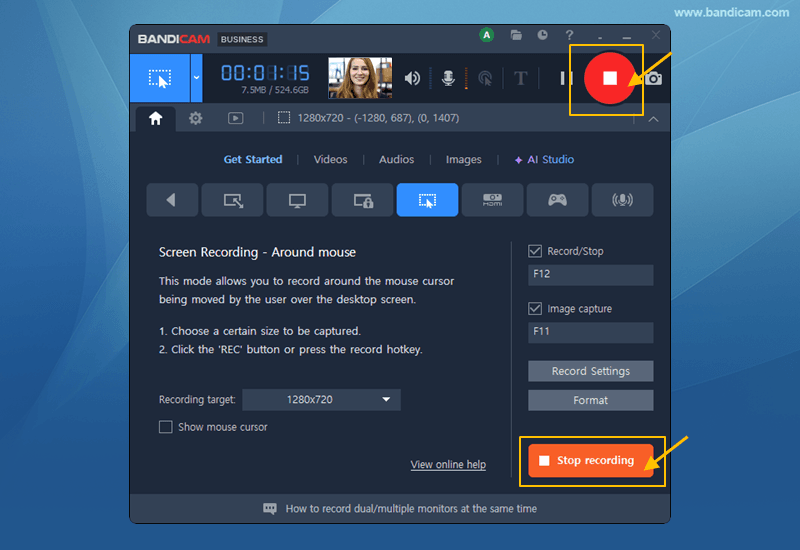Click the F12 hotkey field
Screen dimensions: 800x550
click(x=590, y=274)
